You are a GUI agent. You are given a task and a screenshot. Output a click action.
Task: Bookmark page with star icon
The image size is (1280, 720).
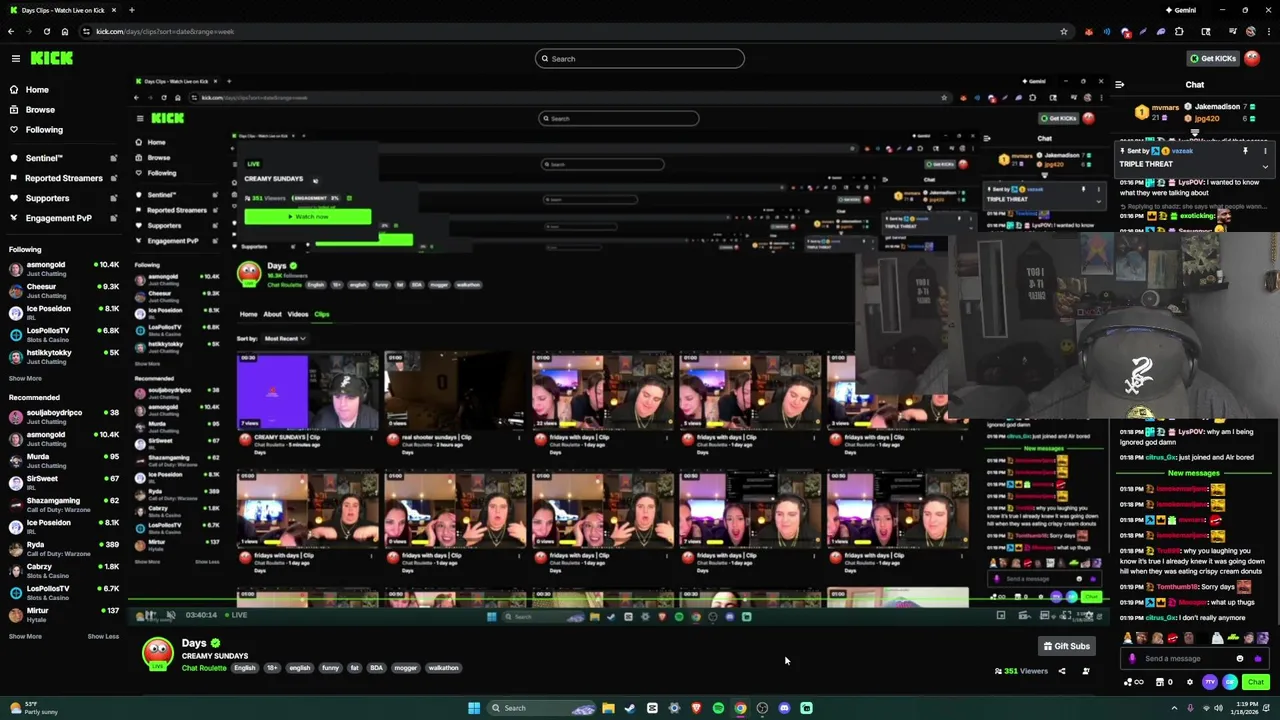pyautogui.click(x=1063, y=31)
